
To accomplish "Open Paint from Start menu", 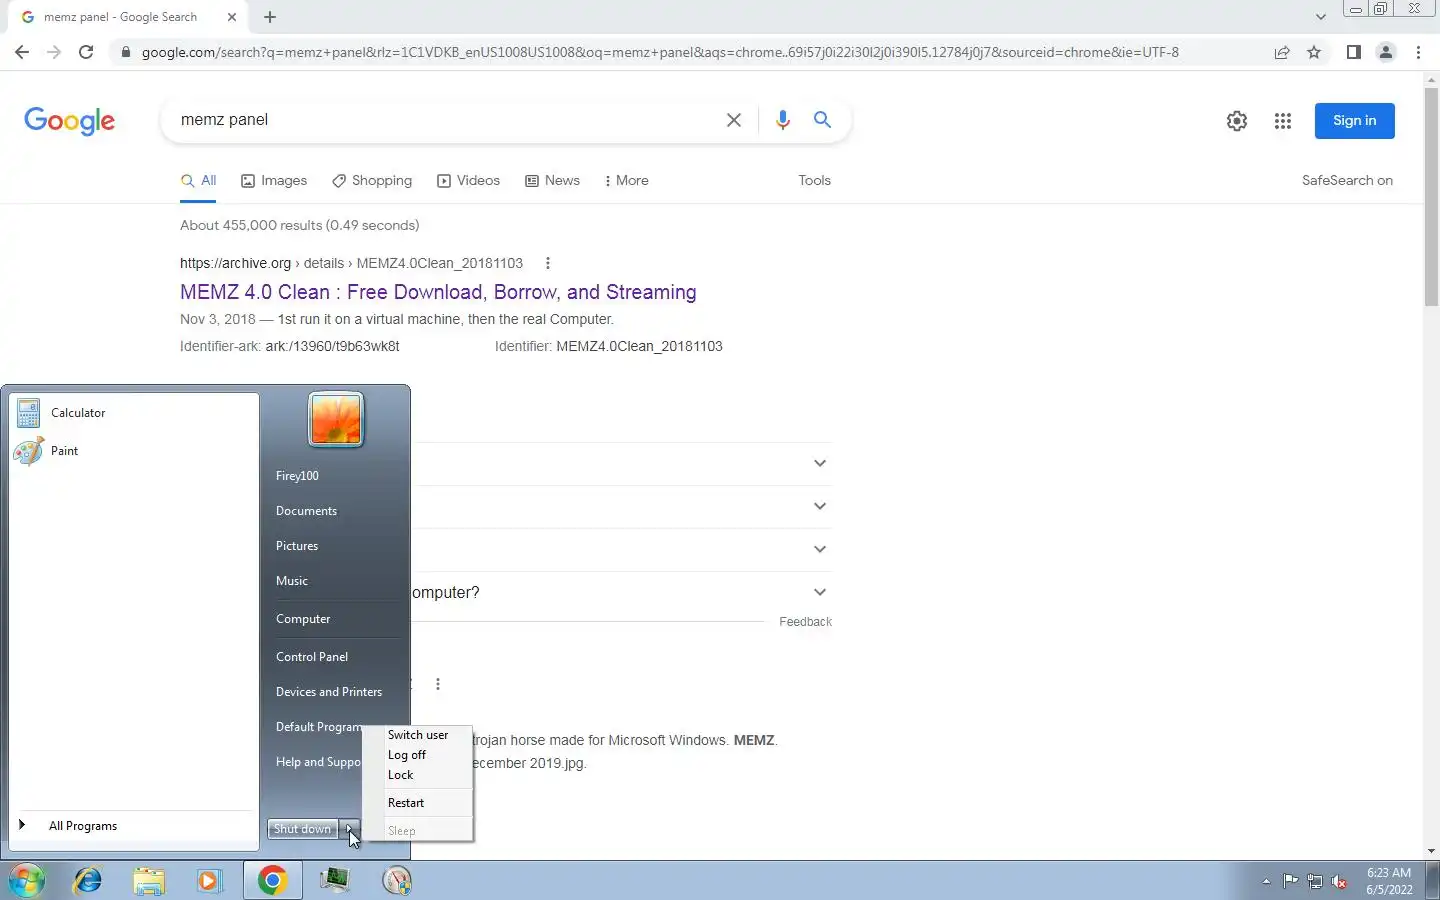I will (x=134, y=450).
